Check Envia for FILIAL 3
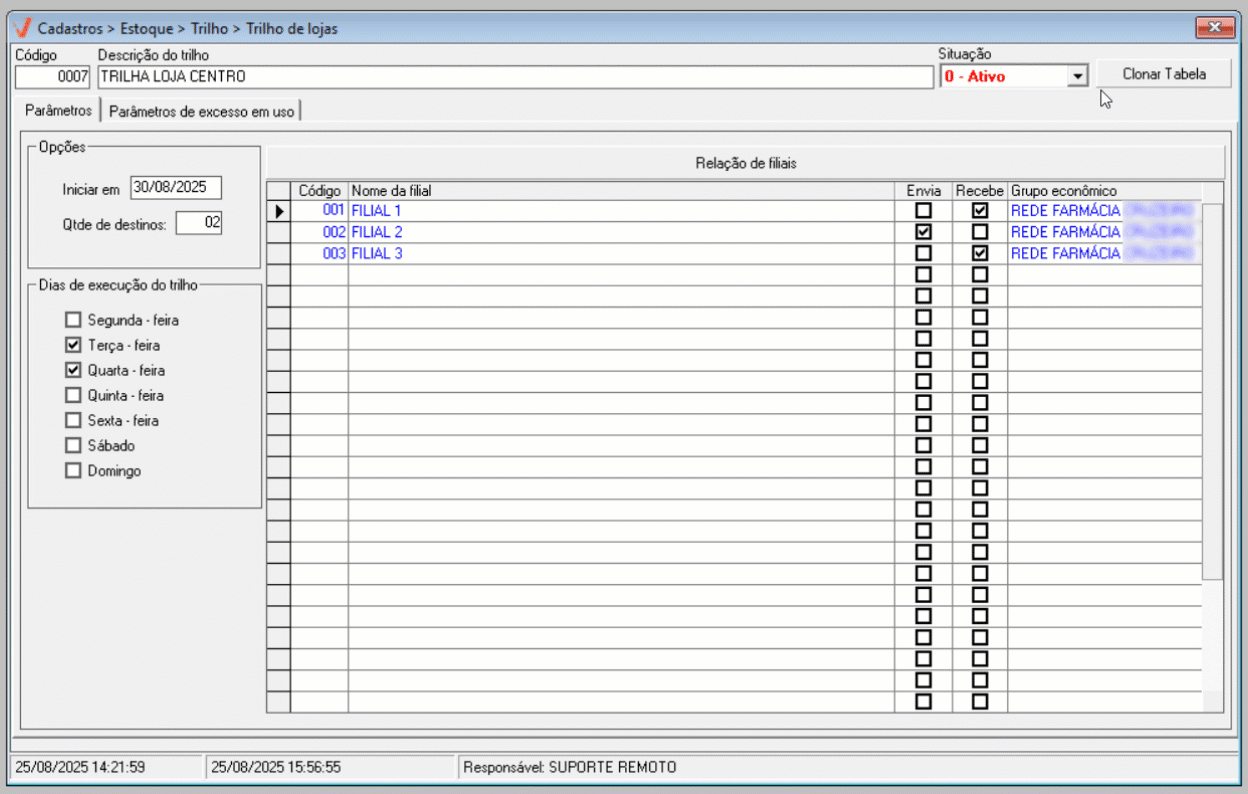Viewport: 1248px width, 794px height. pyautogui.click(x=923, y=254)
